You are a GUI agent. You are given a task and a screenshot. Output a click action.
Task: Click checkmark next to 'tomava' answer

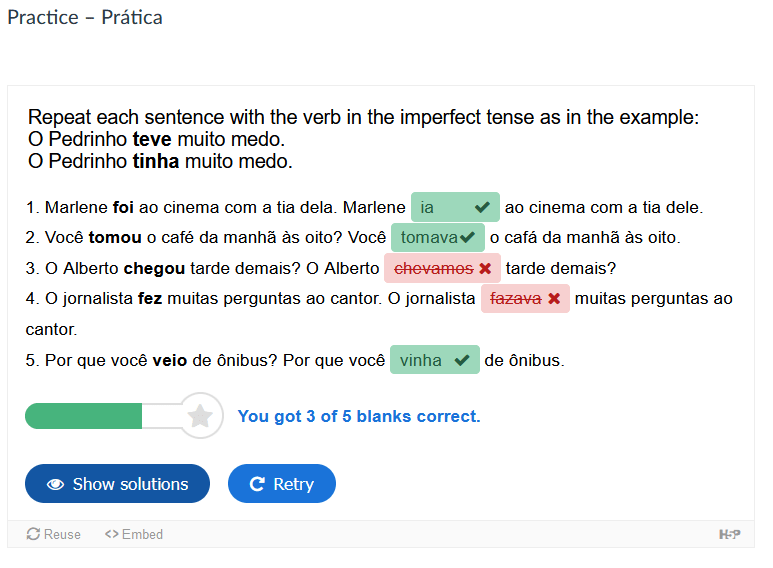[x=467, y=237]
